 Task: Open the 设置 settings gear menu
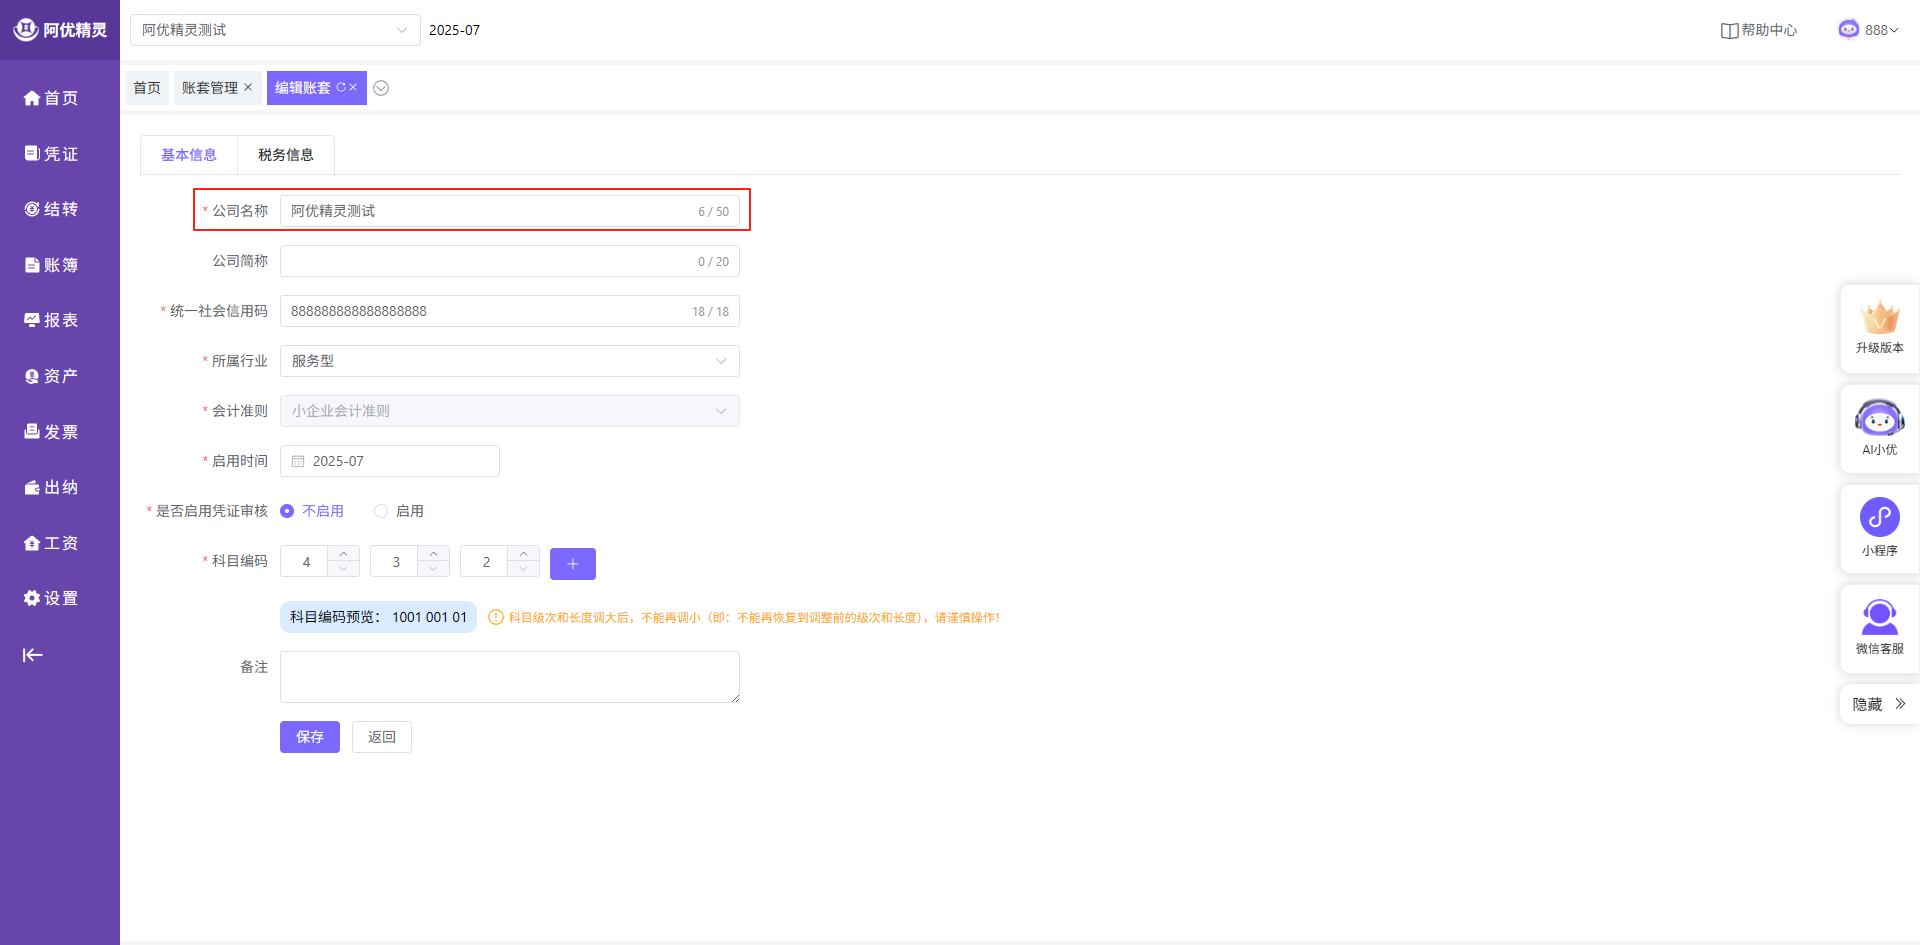[52, 598]
